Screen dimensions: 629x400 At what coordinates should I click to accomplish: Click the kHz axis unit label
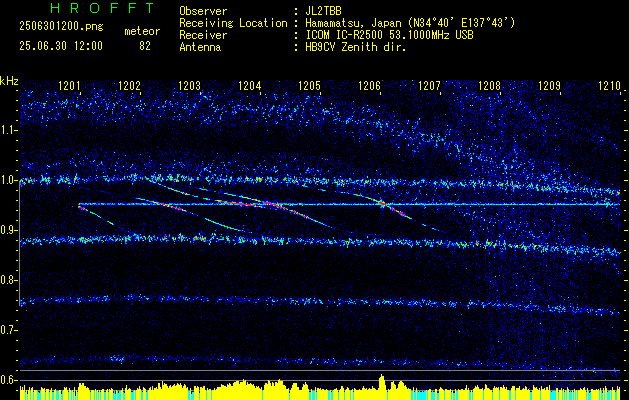pyautogui.click(x=9, y=81)
